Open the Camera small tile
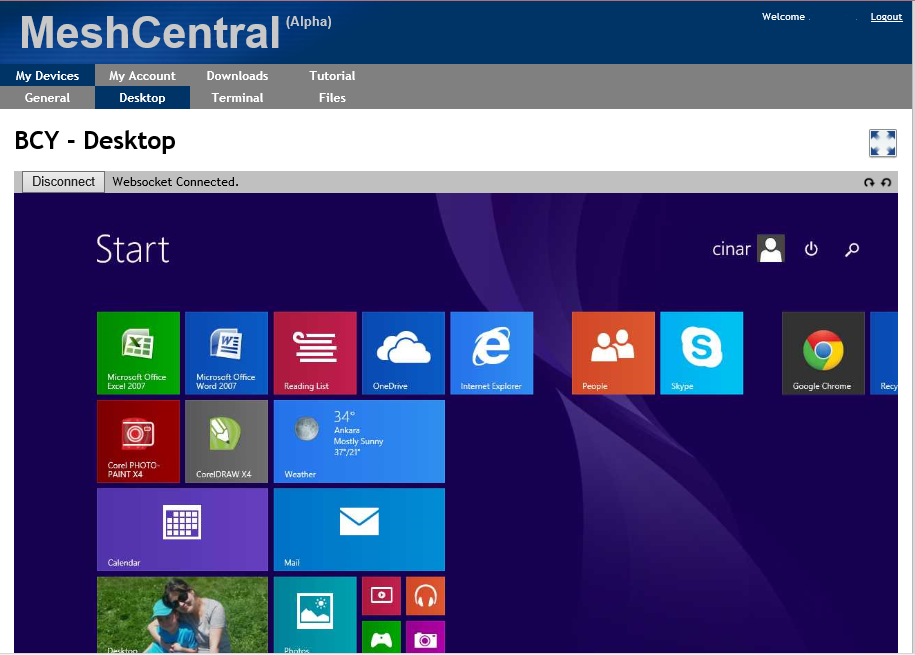The image size is (915, 655). [425, 637]
